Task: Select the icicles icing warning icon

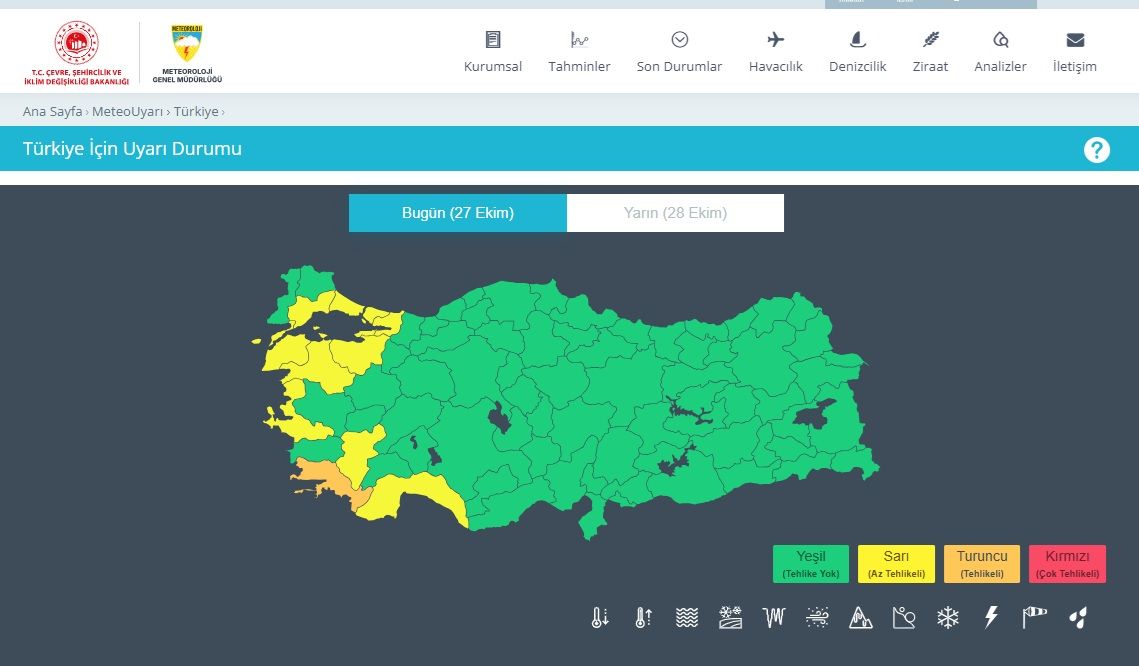Action: point(774,617)
